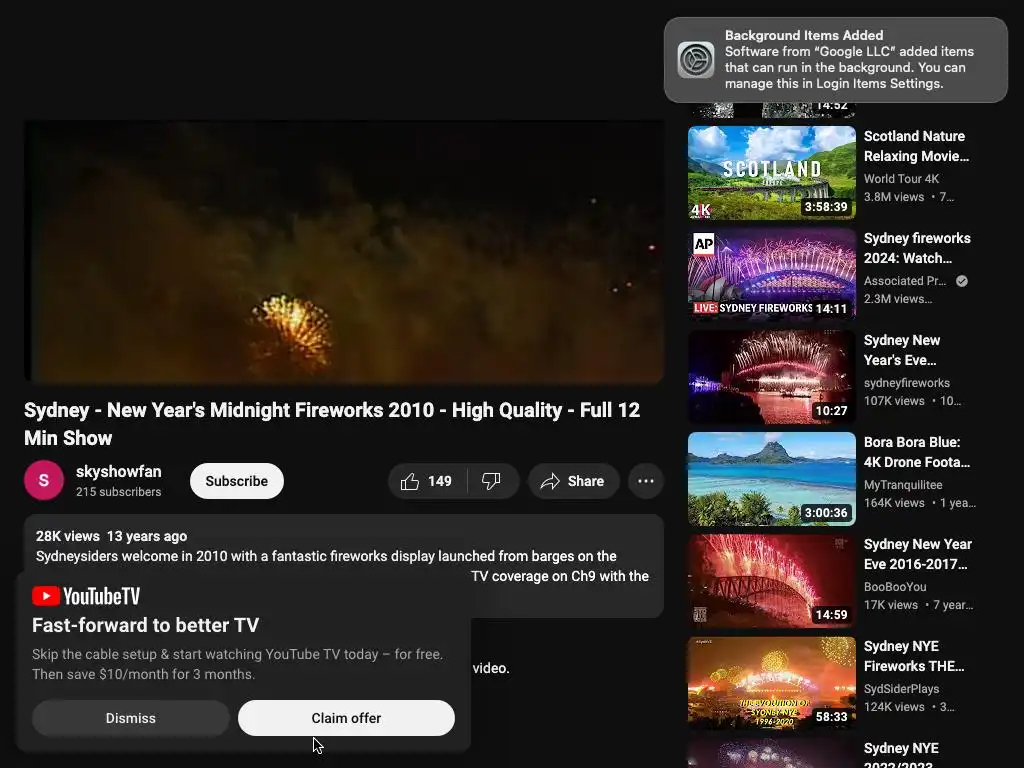Dismiss the YouTube TV offer
The width and height of the screenshot is (1024, 768).
131,718
